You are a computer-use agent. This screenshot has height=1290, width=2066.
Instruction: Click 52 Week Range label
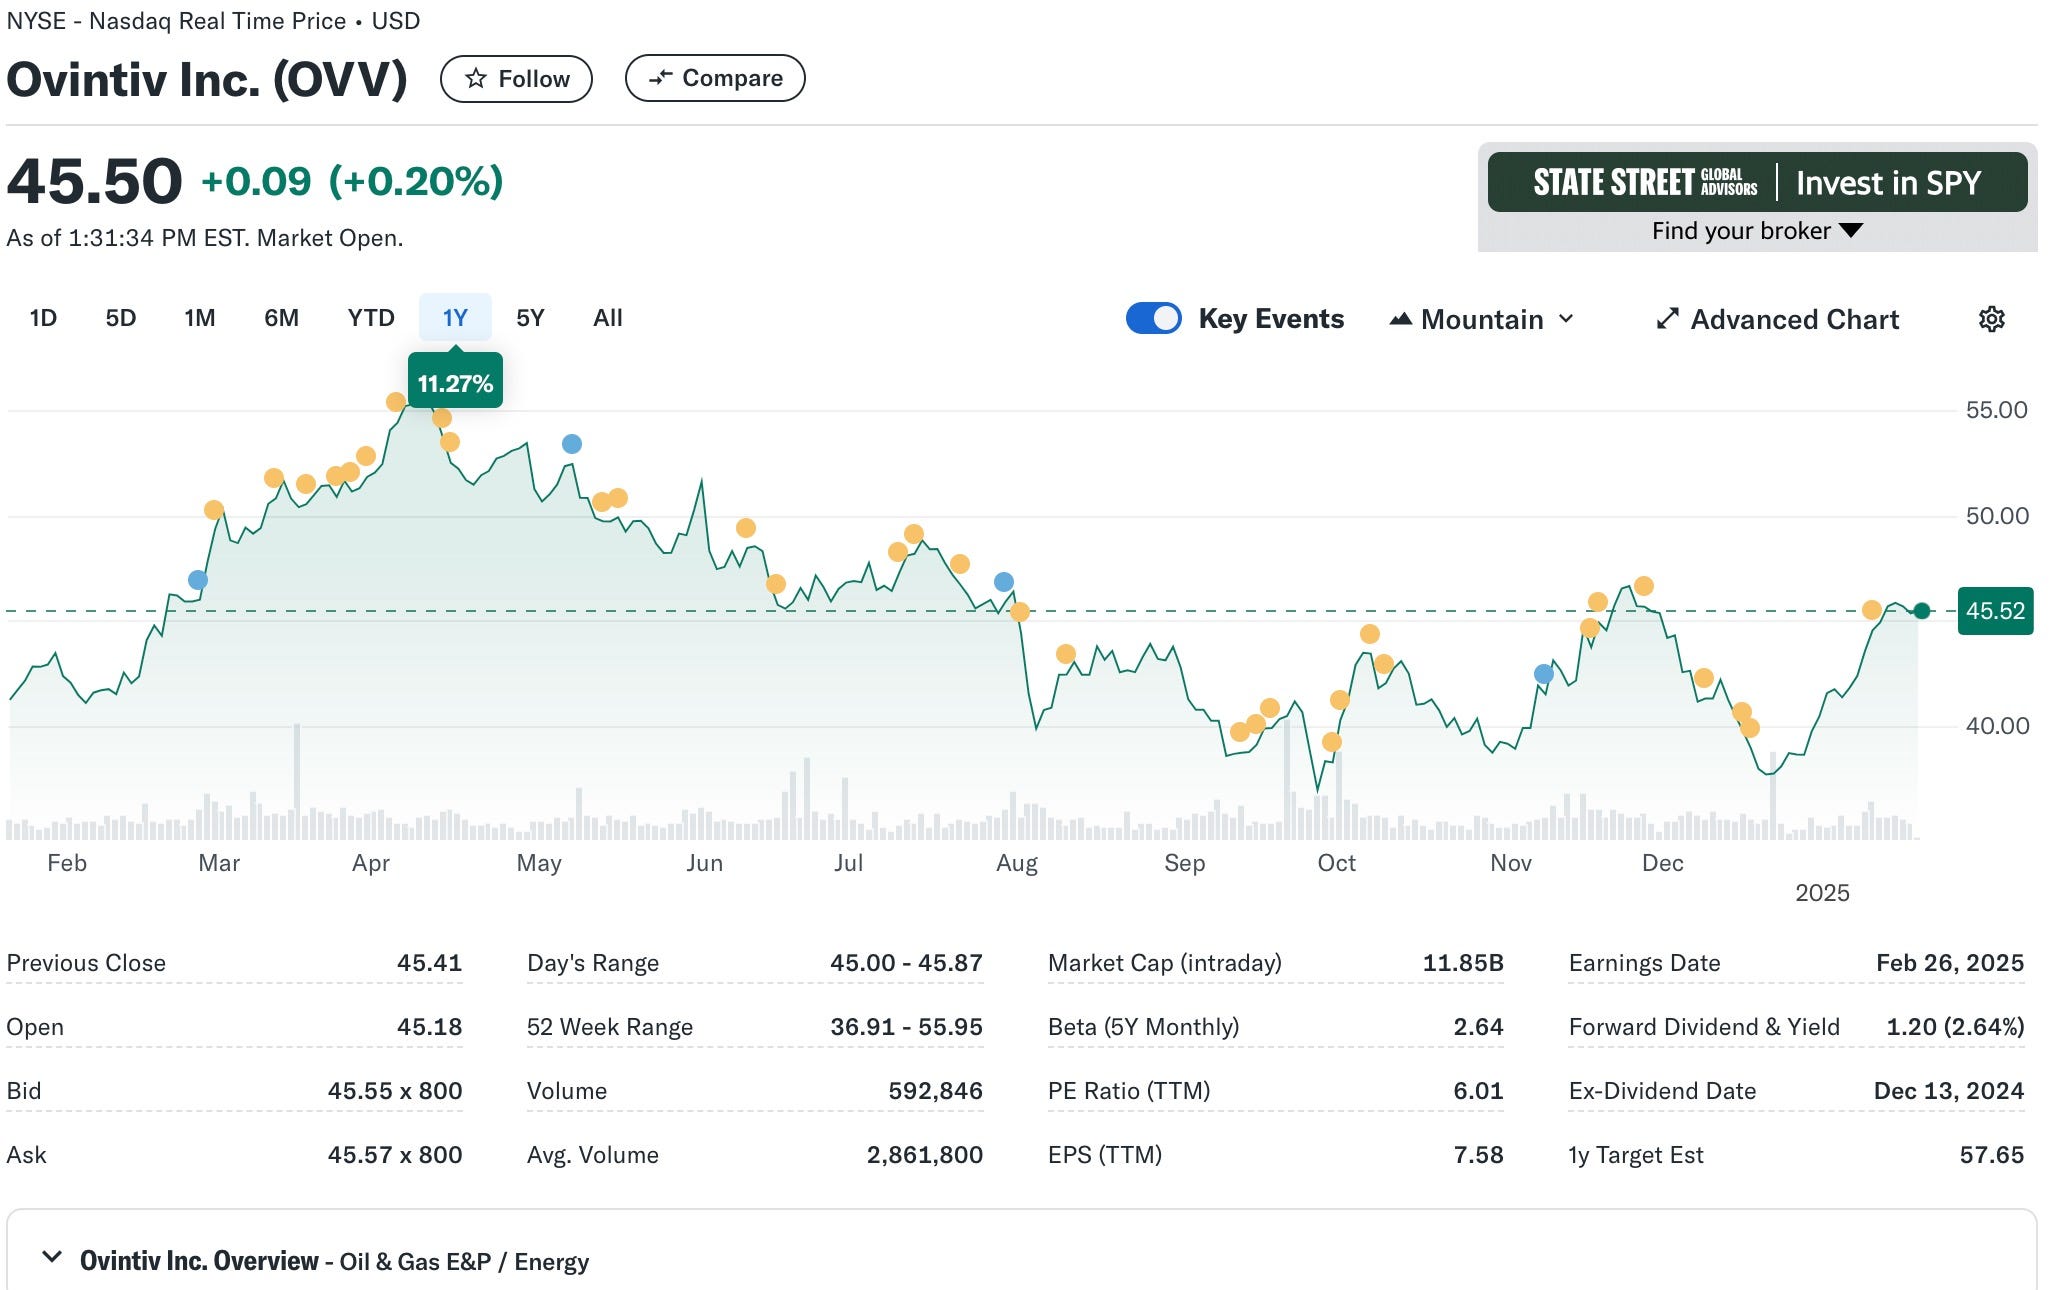[610, 1027]
